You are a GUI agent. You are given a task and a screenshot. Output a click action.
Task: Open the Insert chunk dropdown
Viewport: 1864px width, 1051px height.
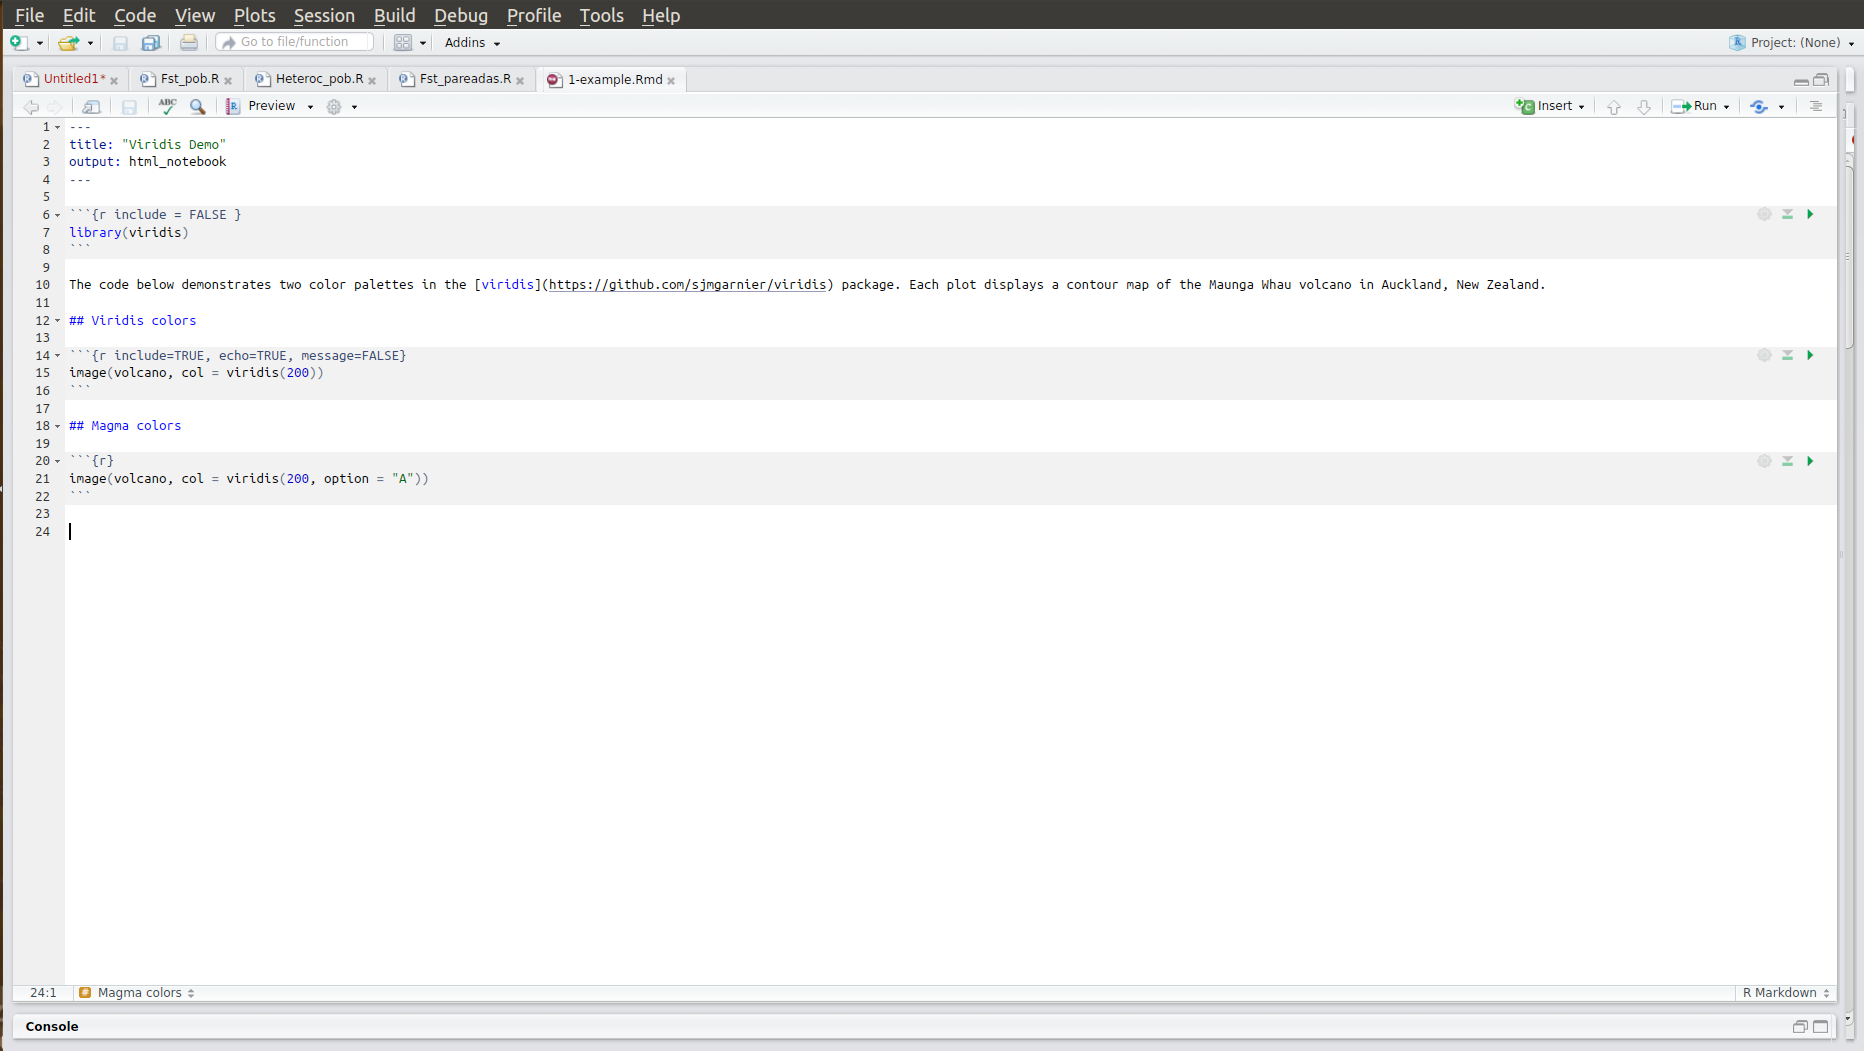pos(1581,107)
